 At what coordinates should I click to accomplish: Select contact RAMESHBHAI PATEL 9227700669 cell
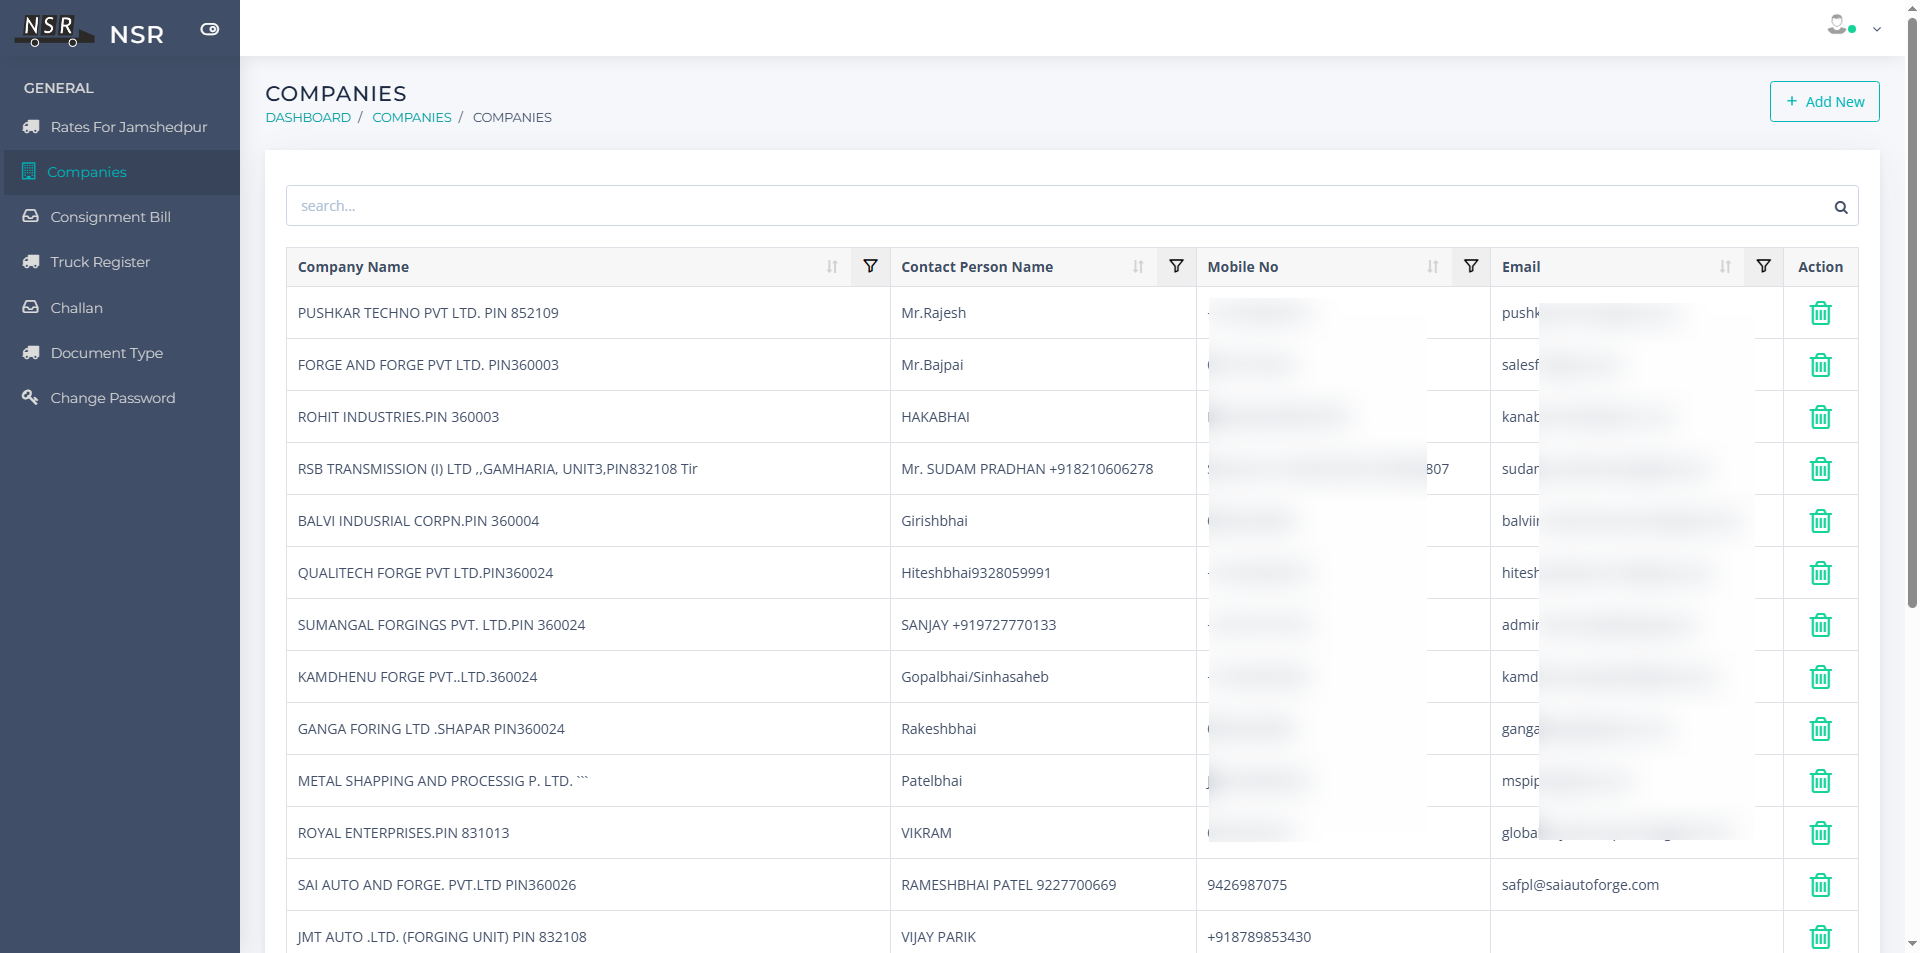click(x=1043, y=885)
